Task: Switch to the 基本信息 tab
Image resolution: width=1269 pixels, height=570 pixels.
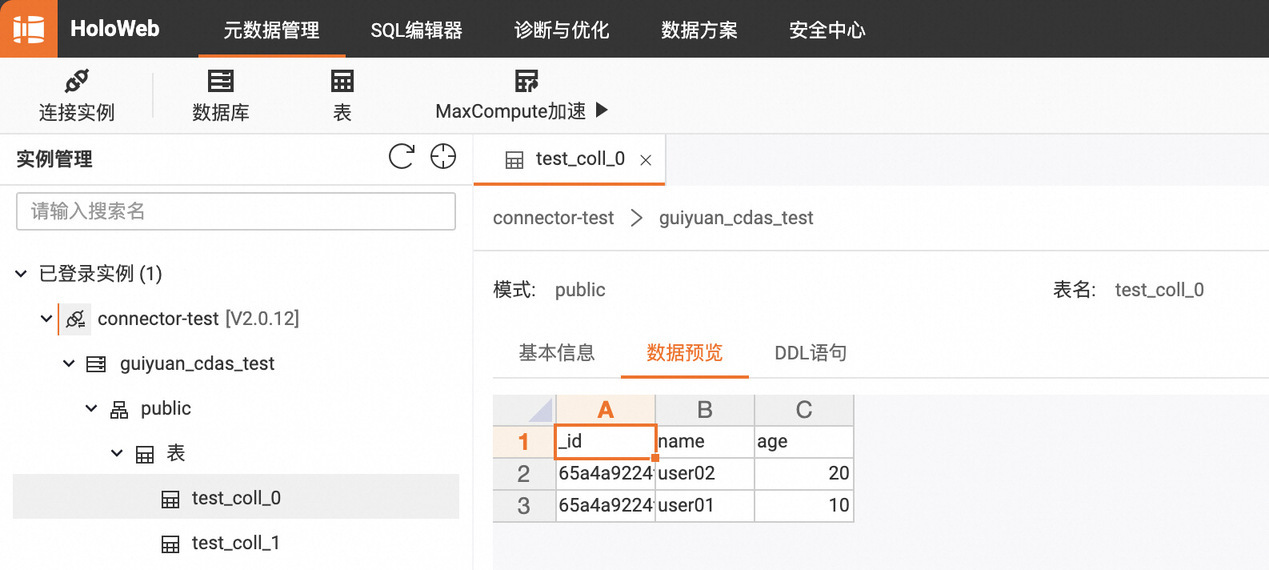Action: click(x=557, y=353)
